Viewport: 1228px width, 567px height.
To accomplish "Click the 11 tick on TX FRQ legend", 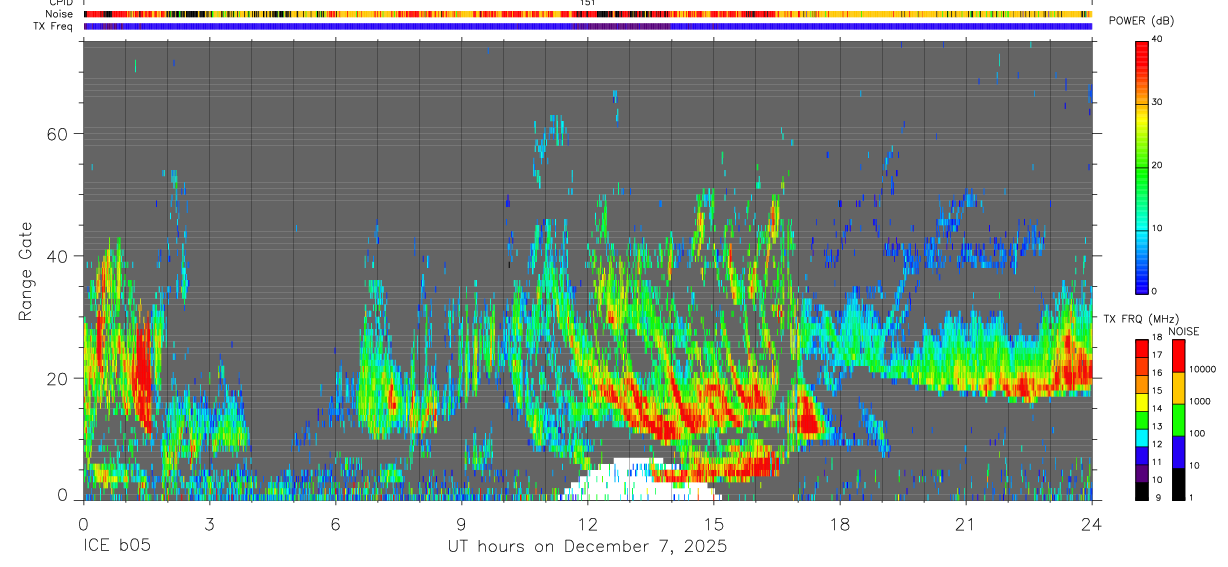I will [x=1157, y=463].
